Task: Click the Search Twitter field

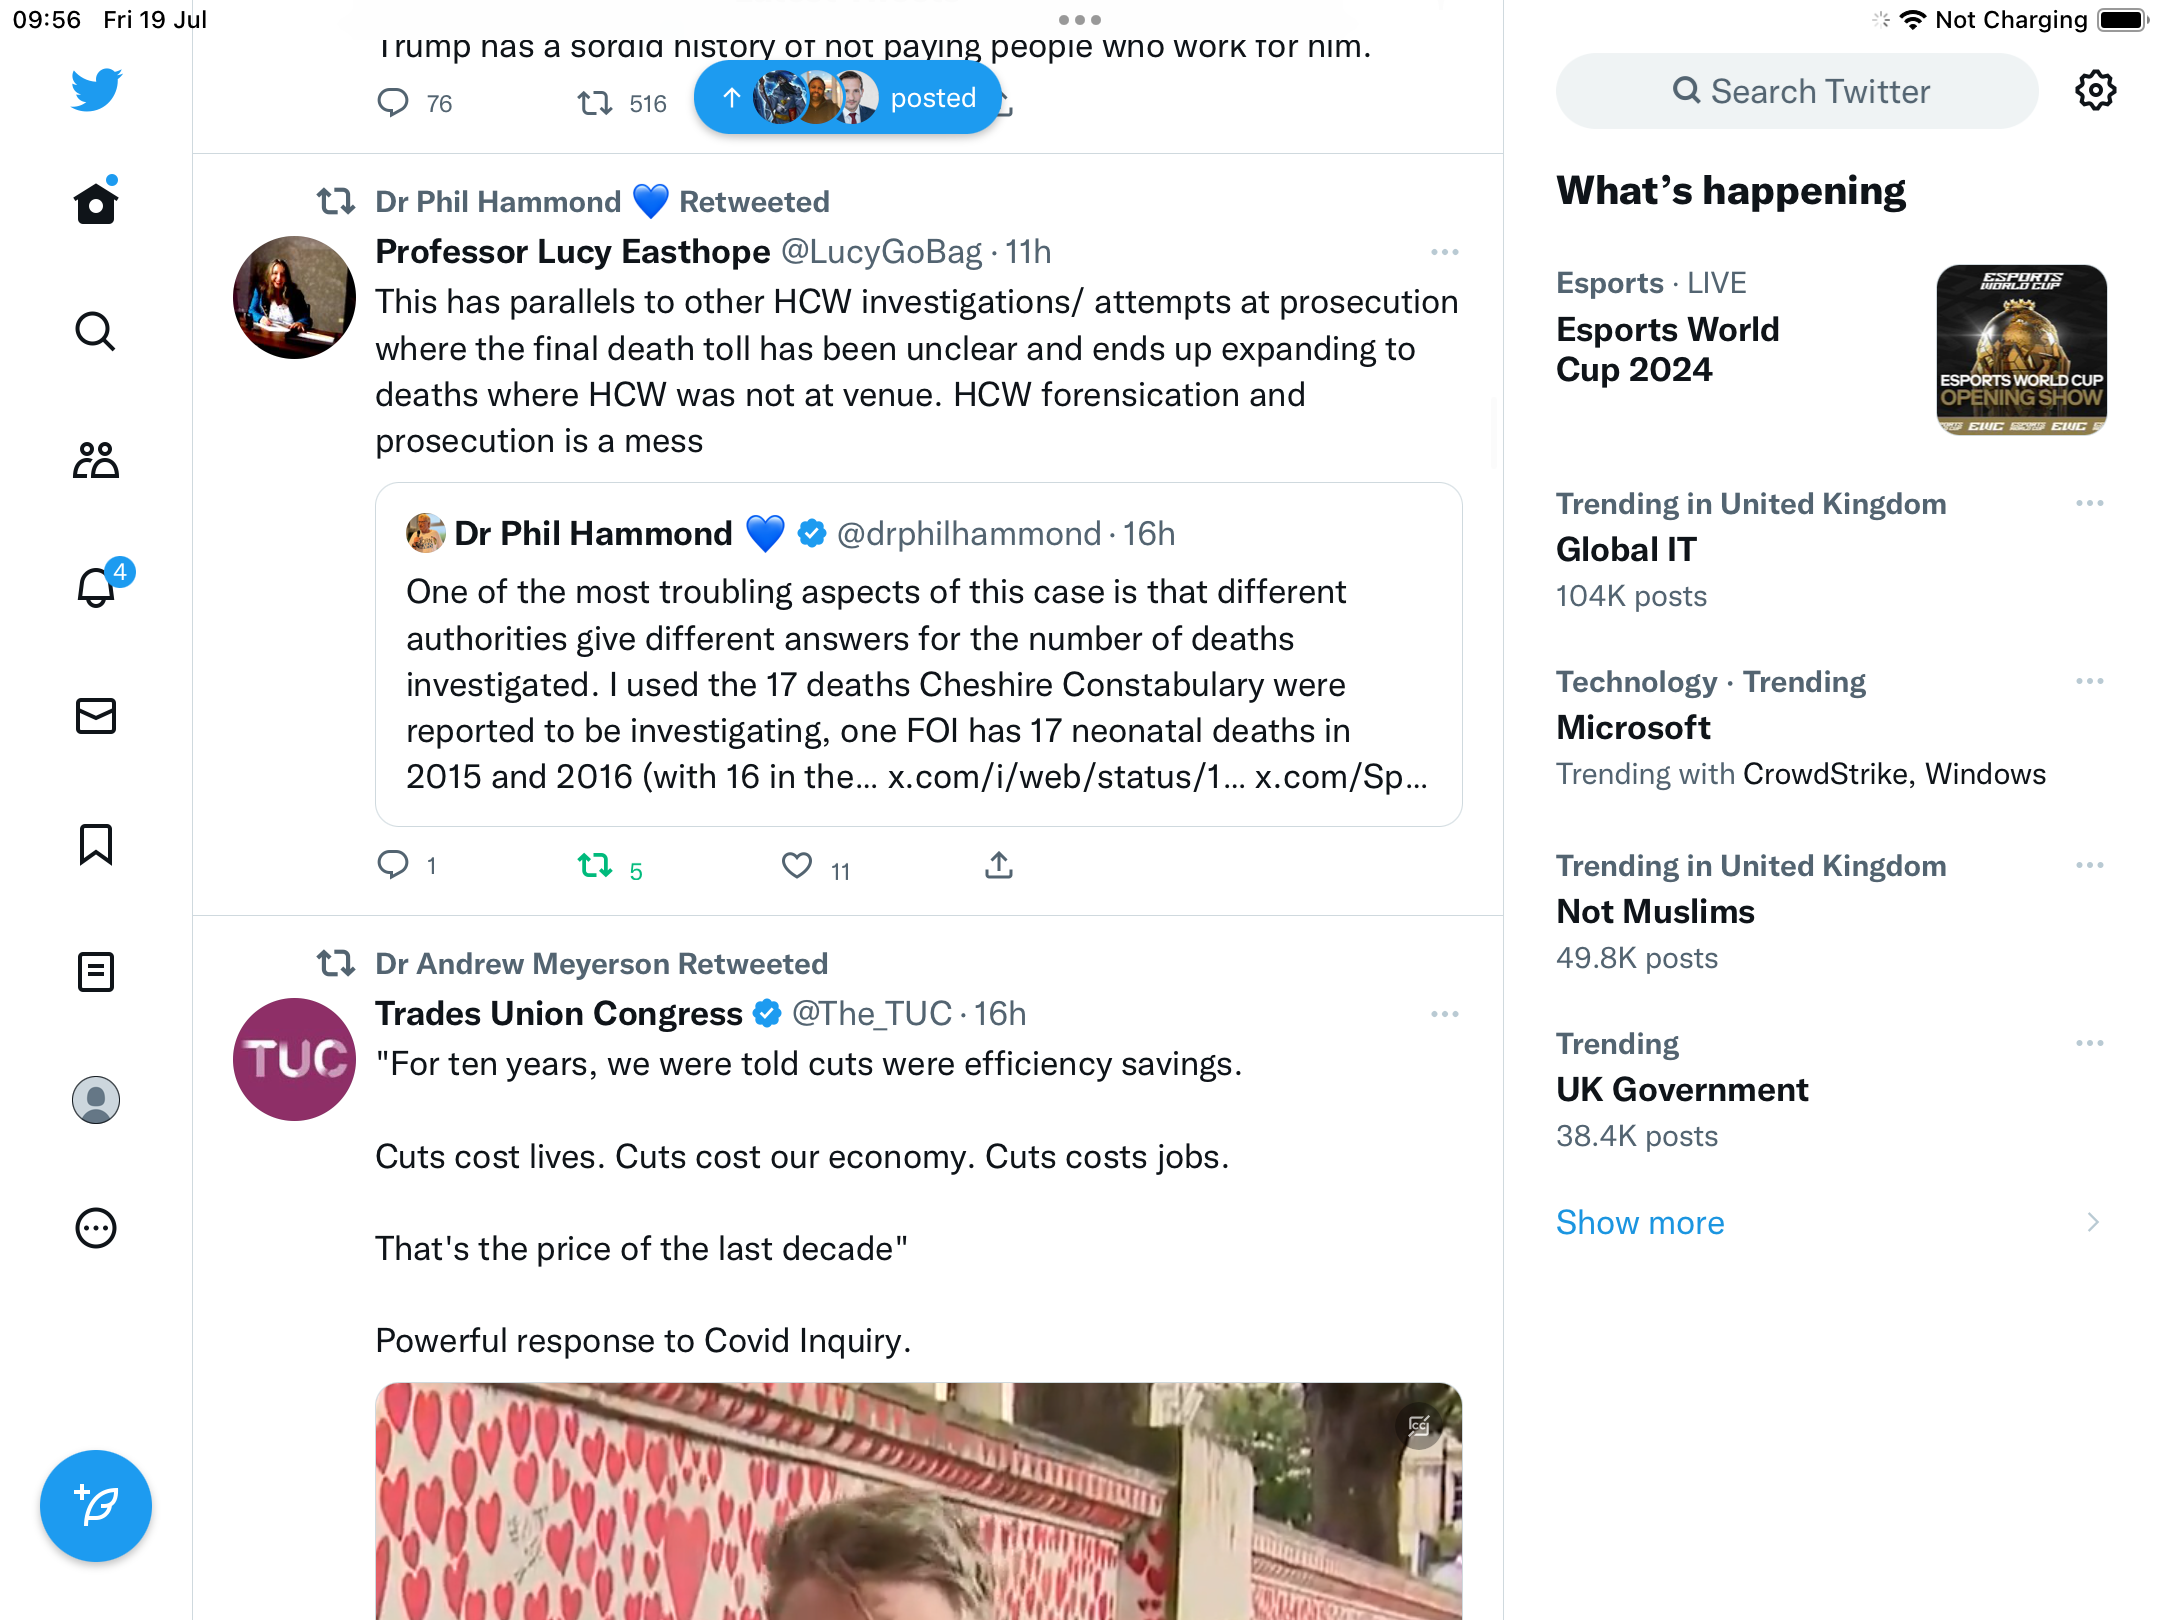Action: pyautogui.click(x=1797, y=91)
